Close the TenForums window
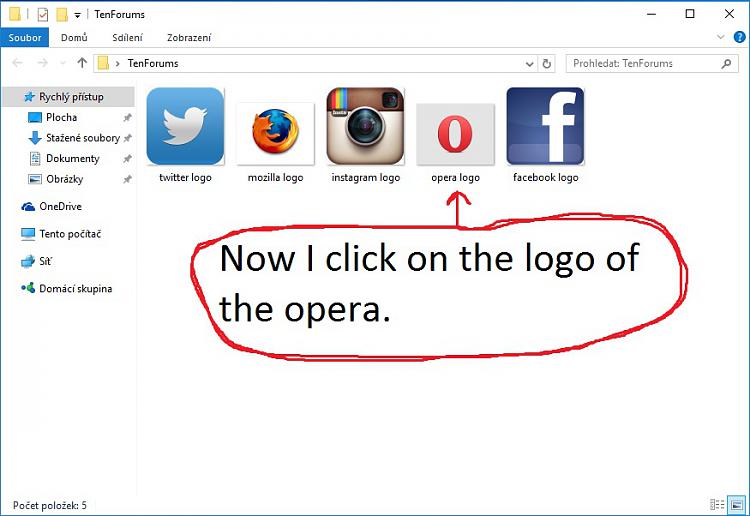 pos(729,14)
